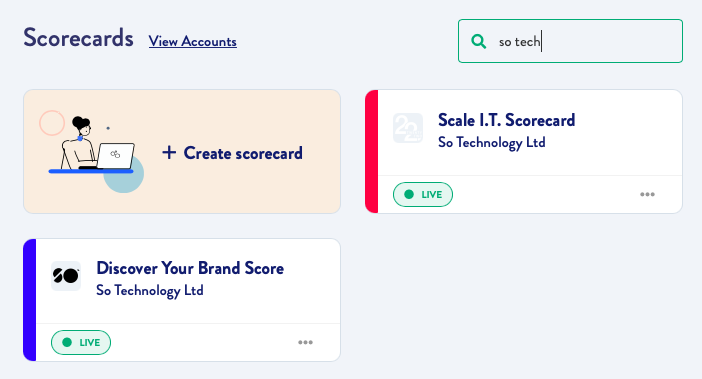Open the Scale I.T. Scorecard title
This screenshot has width=702, height=379.
(506, 120)
